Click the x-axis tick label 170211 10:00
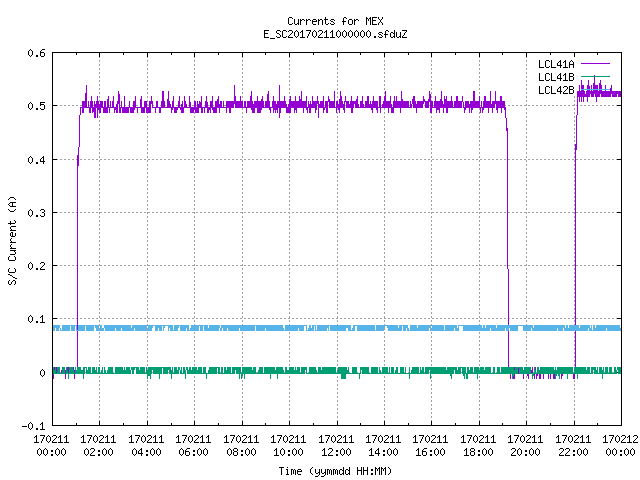 (x=288, y=446)
